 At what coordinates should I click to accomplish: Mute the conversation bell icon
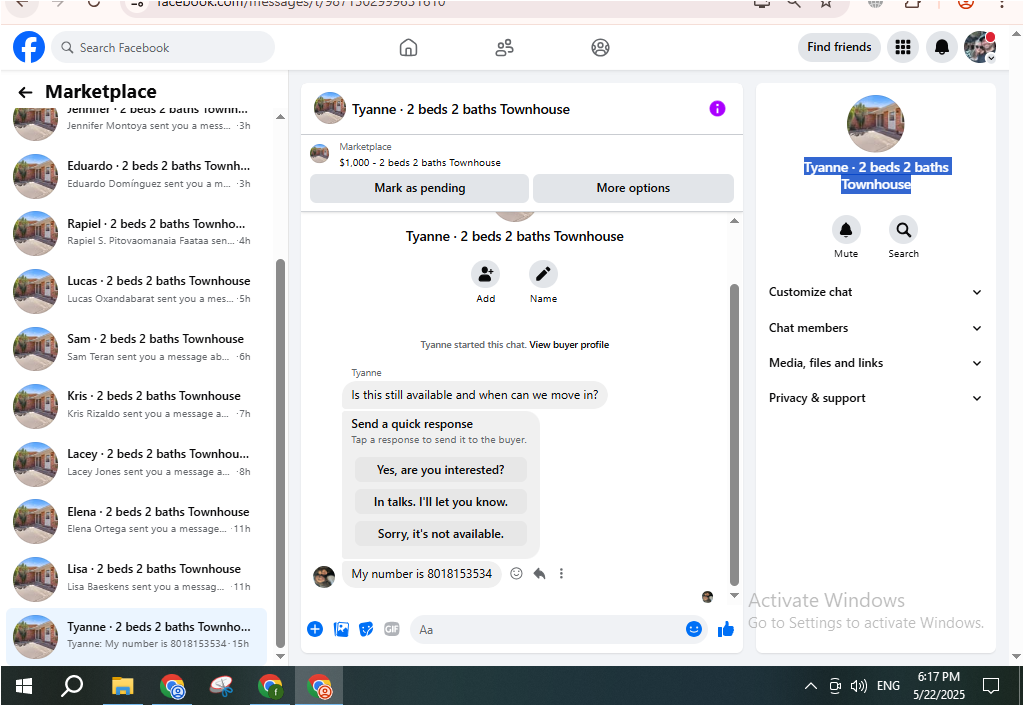pyautogui.click(x=846, y=229)
